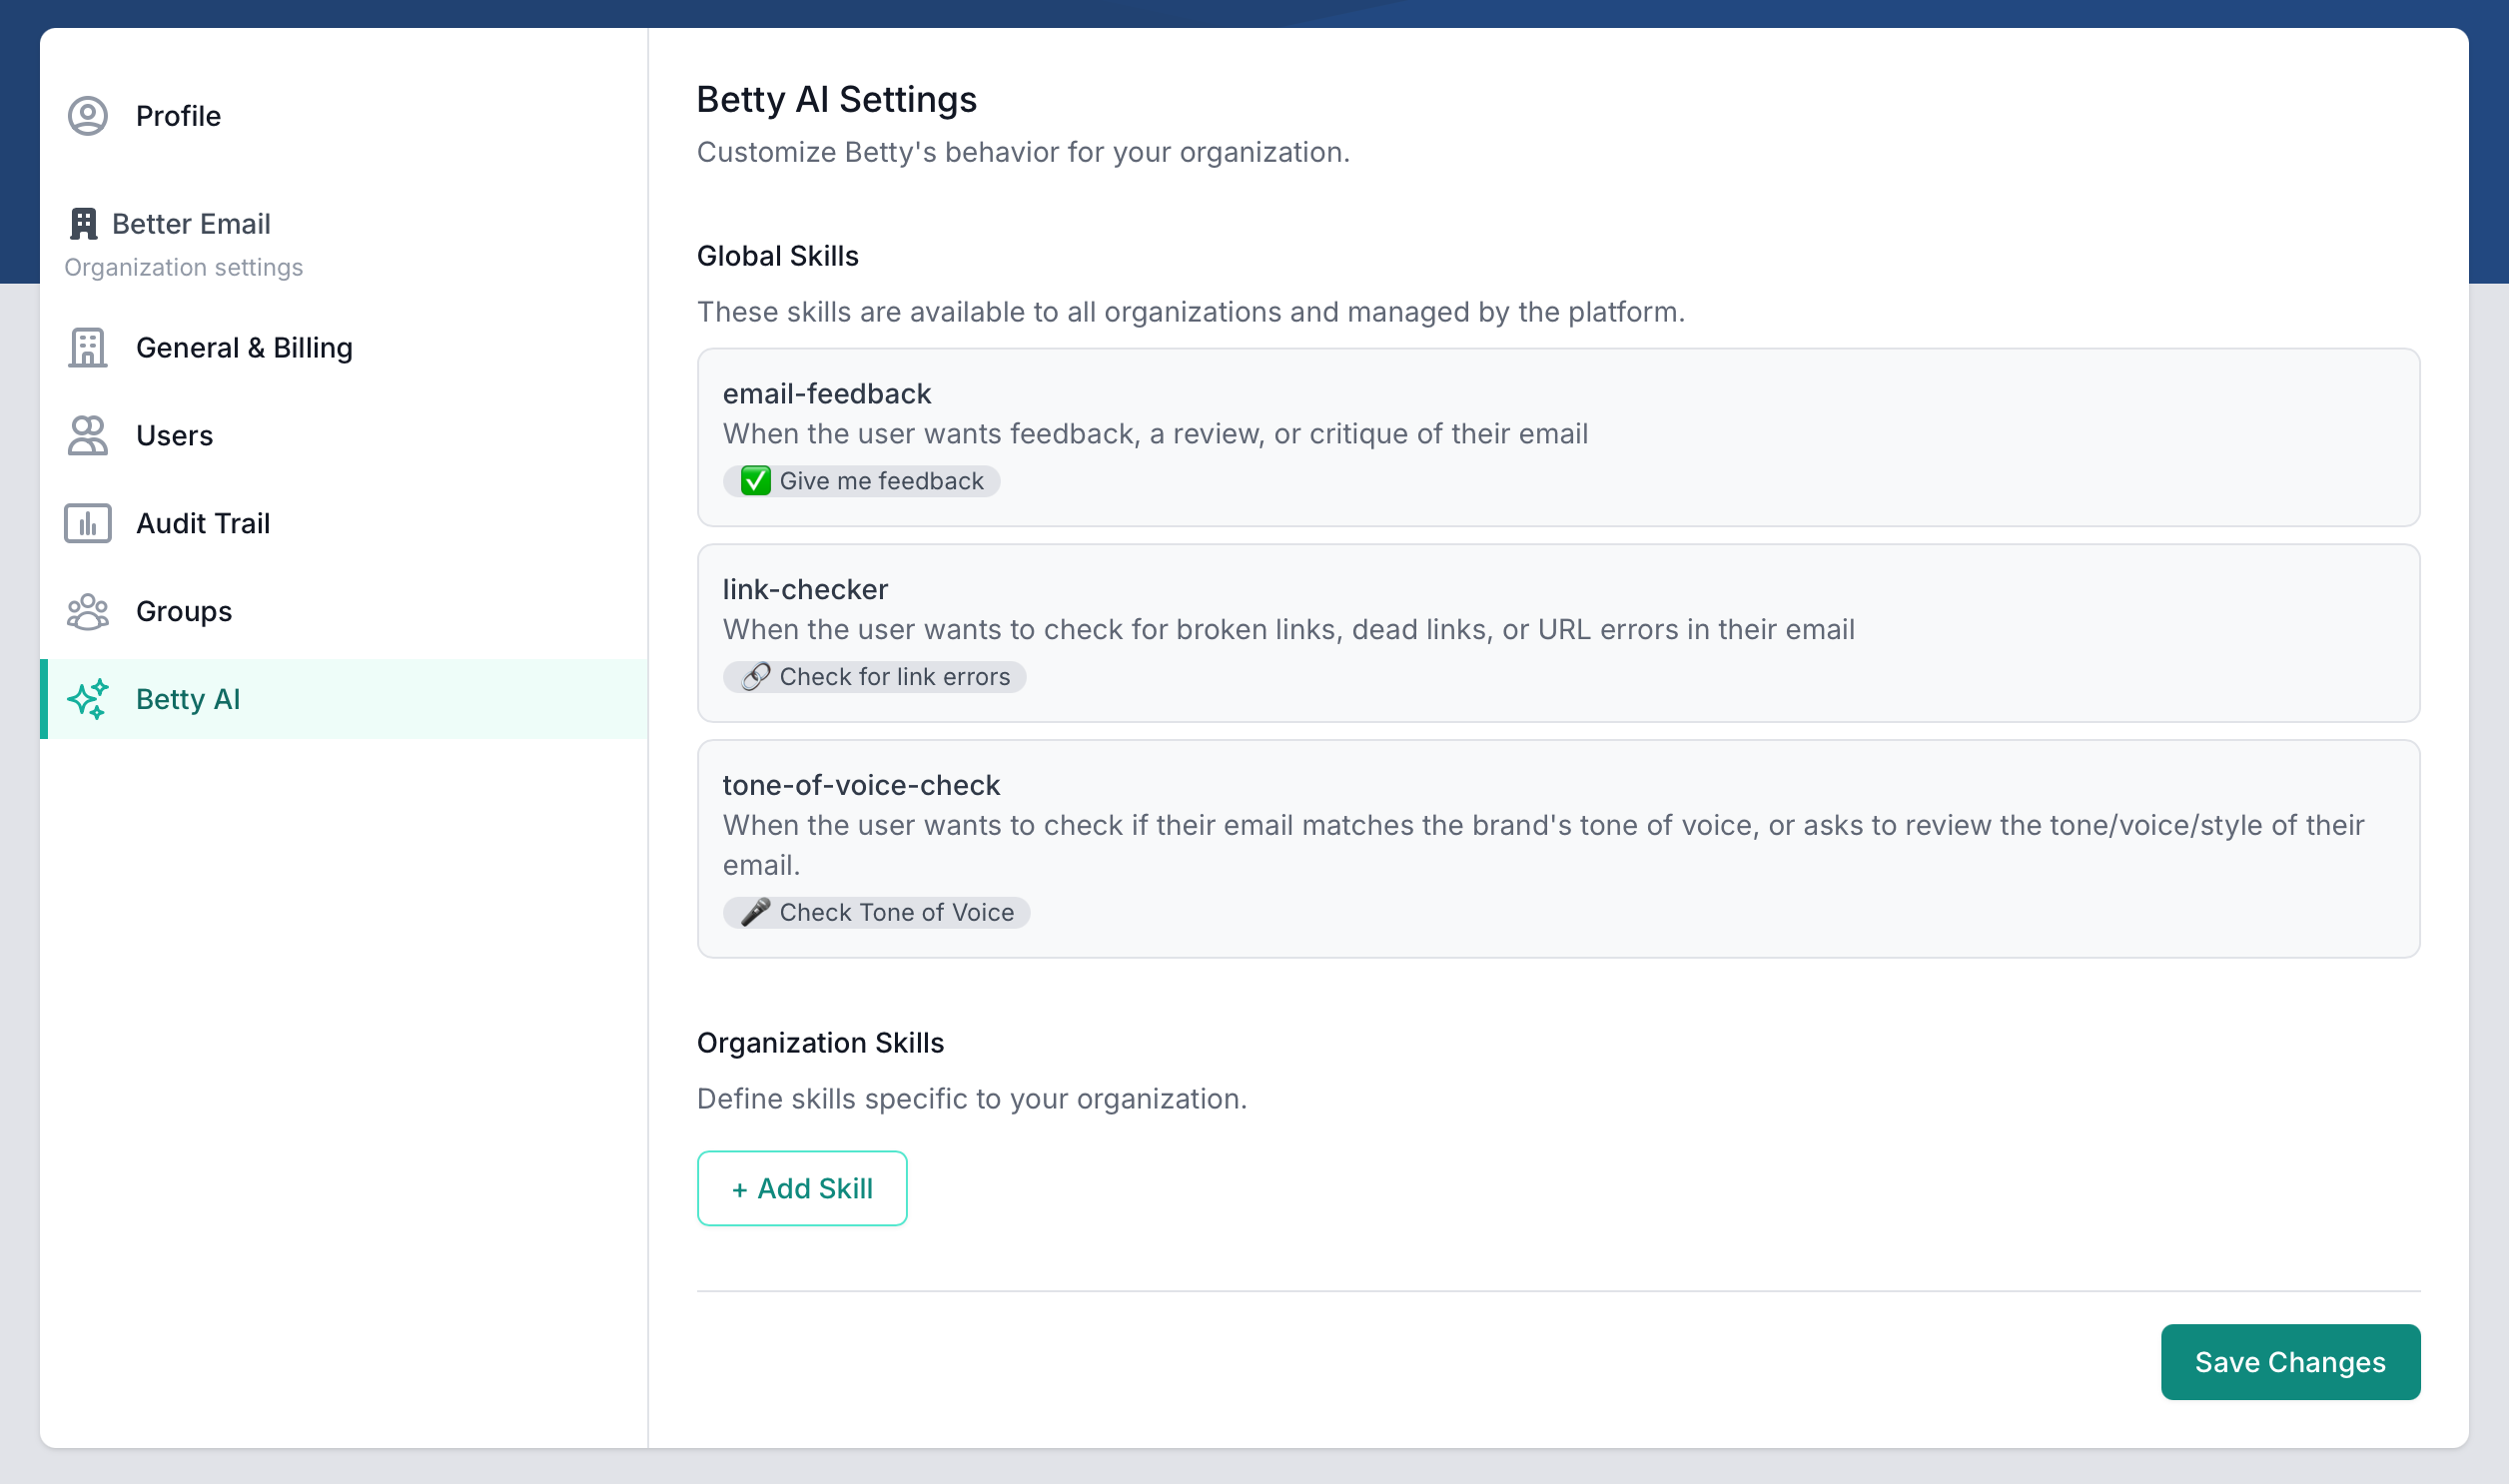Click the microphone emoji on tone chip

(755, 912)
